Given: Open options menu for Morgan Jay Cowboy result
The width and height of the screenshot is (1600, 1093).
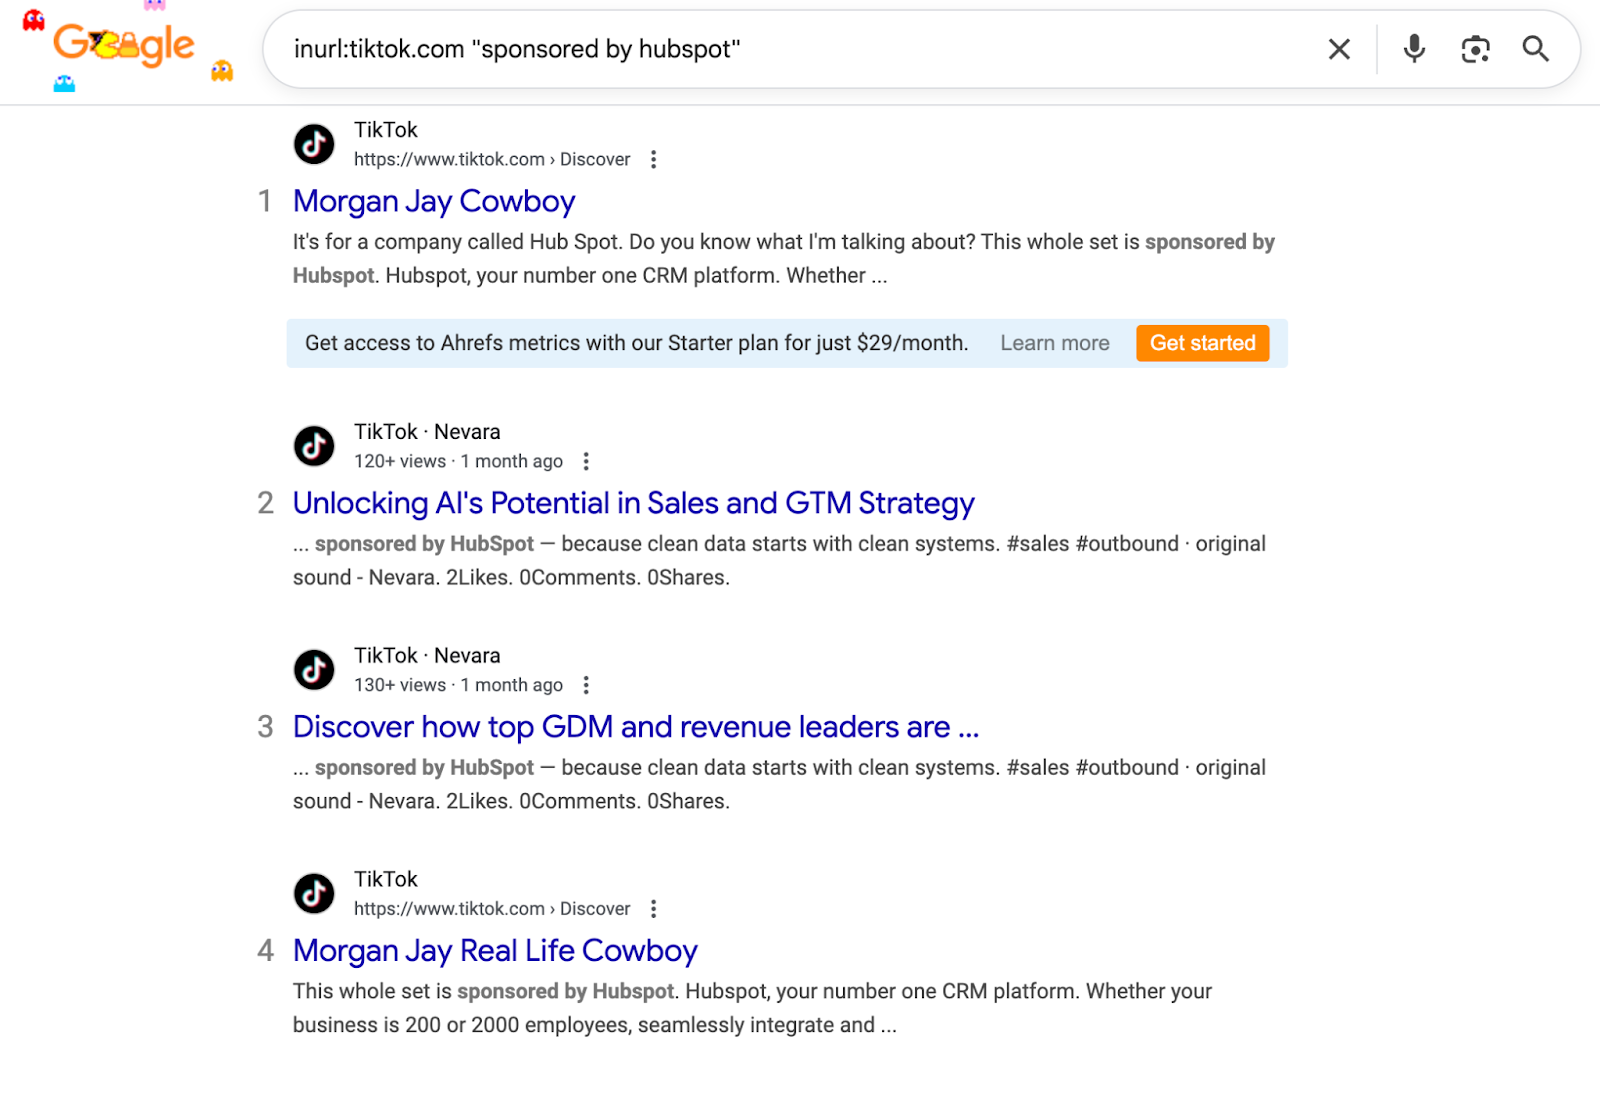Looking at the screenshot, I should point(653,159).
